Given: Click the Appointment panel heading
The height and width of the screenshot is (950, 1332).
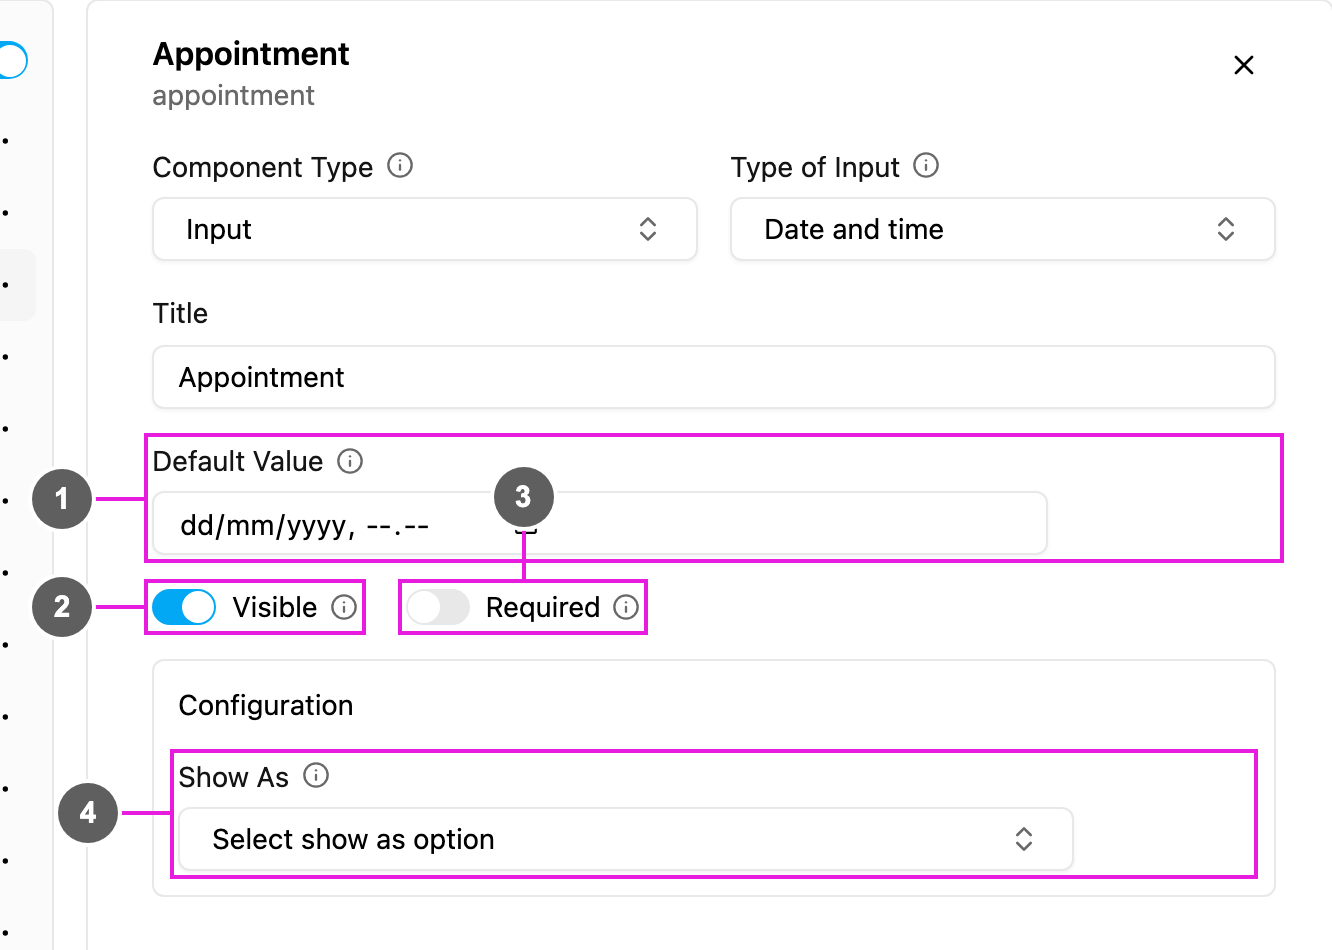Looking at the screenshot, I should (251, 54).
